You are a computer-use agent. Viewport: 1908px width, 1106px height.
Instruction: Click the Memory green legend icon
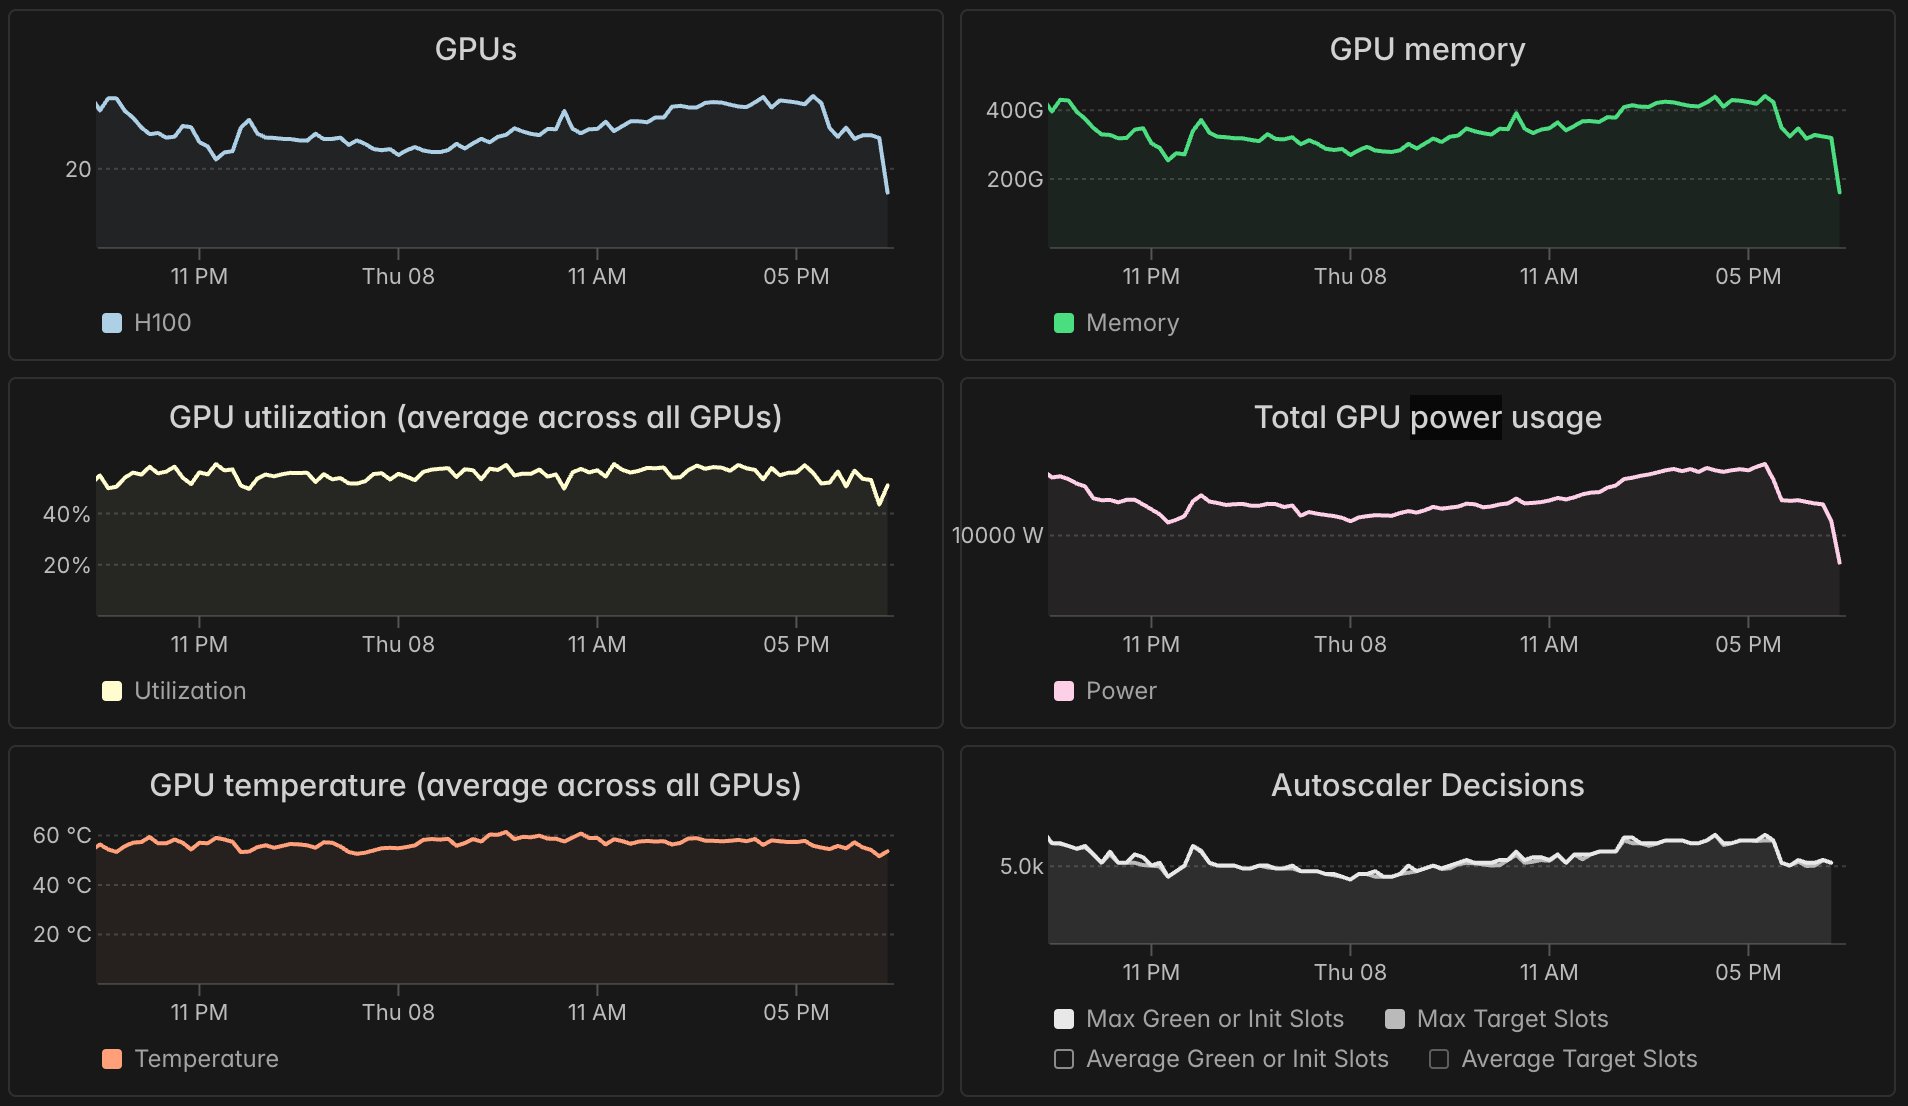pos(1063,322)
